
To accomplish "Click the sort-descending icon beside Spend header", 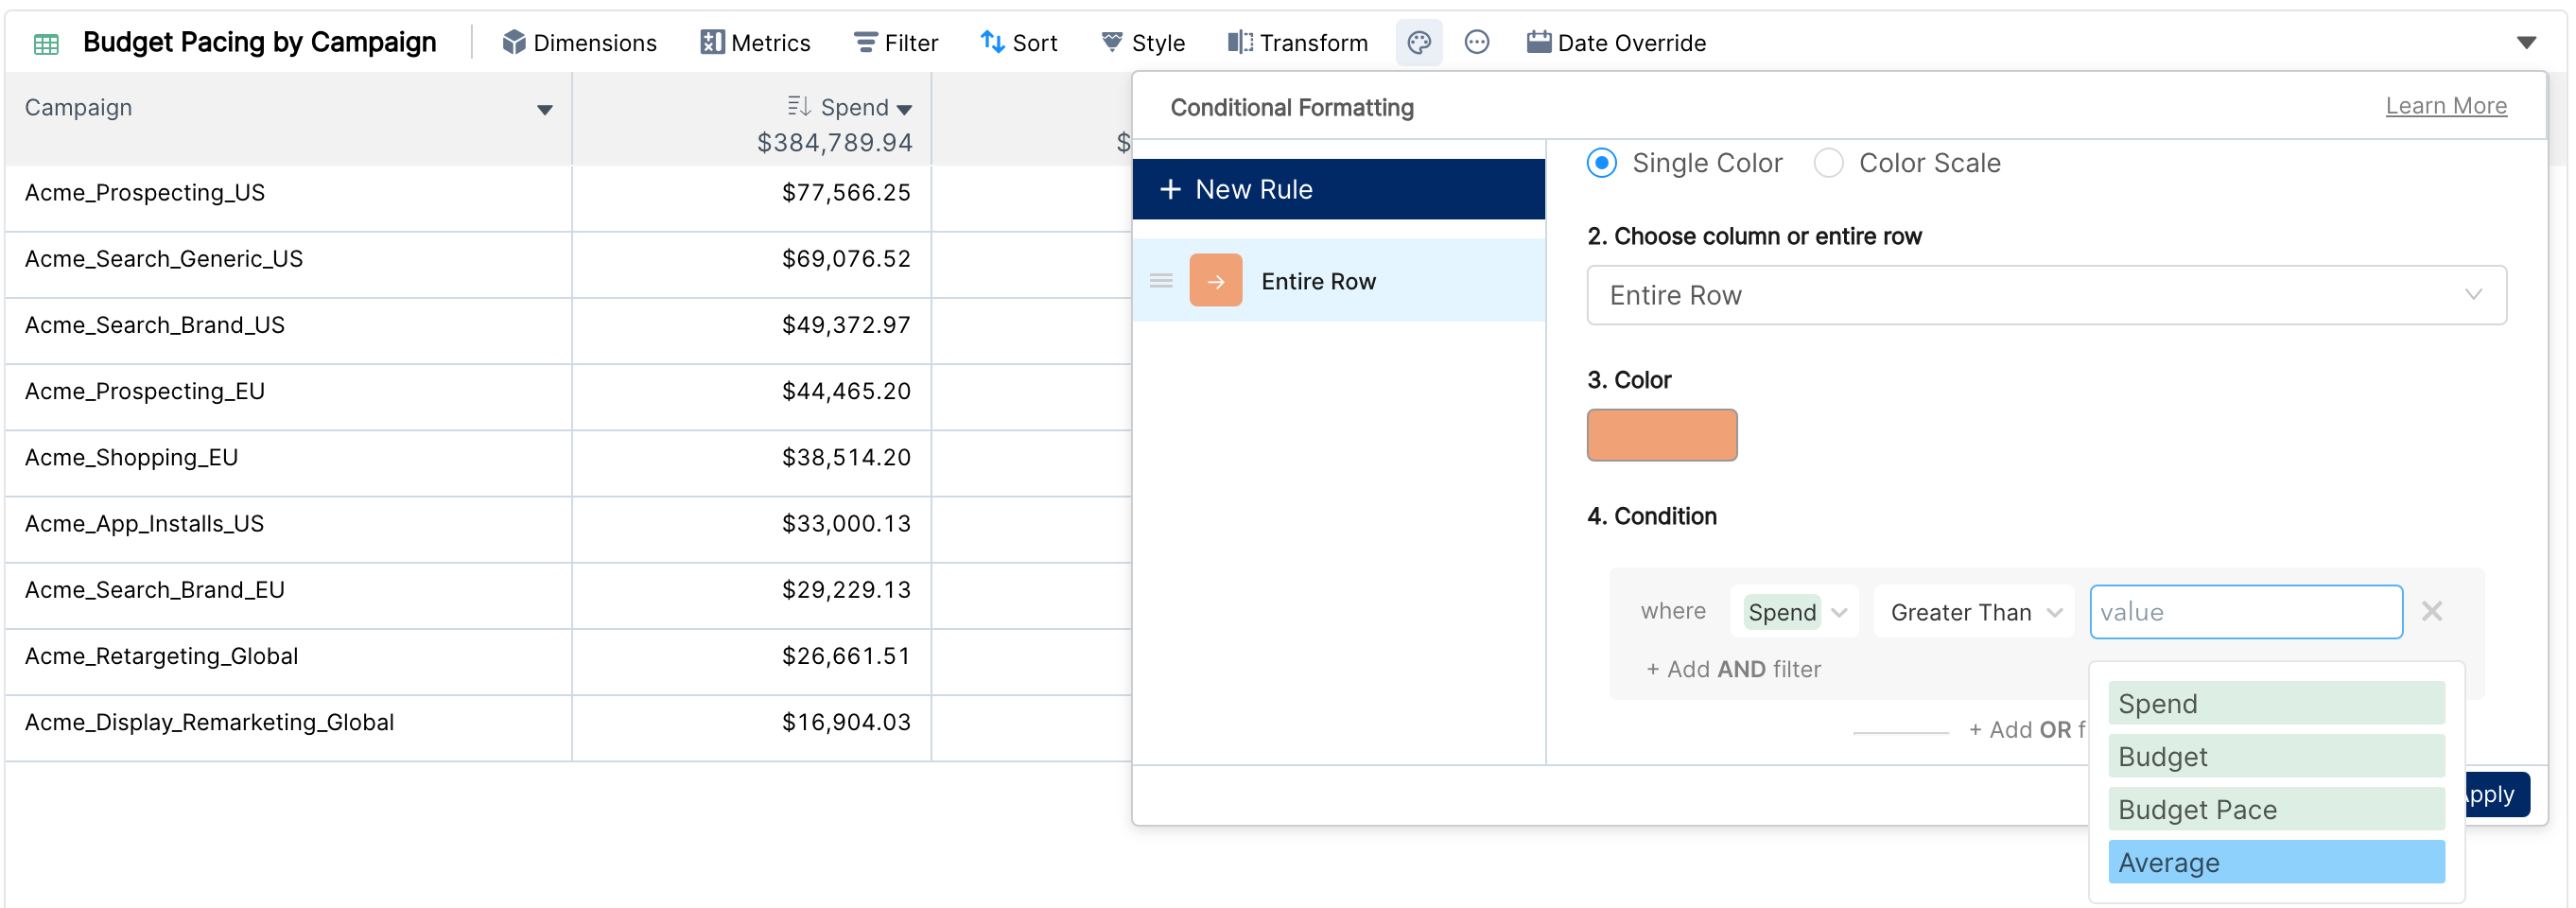I will [798, 106].
